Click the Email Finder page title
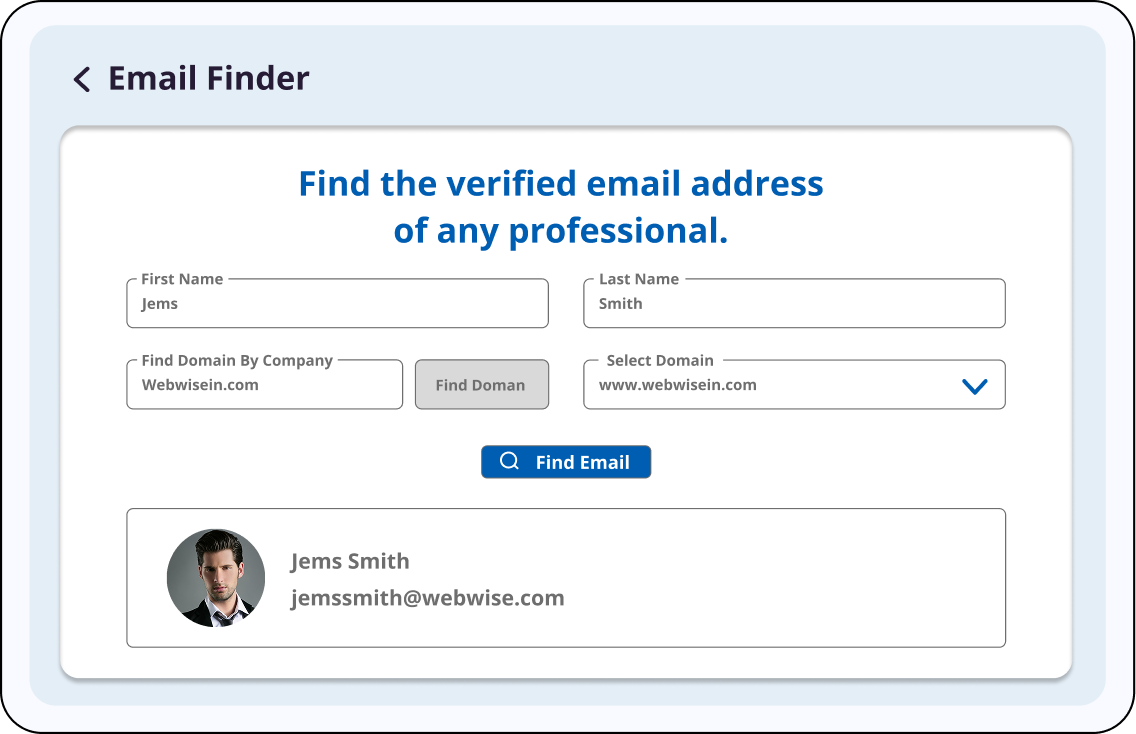Viewport: 1136px width, 734px height. click(208, 78)
